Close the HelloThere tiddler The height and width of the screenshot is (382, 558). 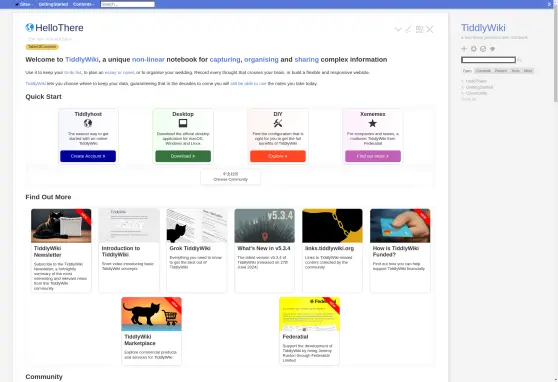(x=430, y=29)
